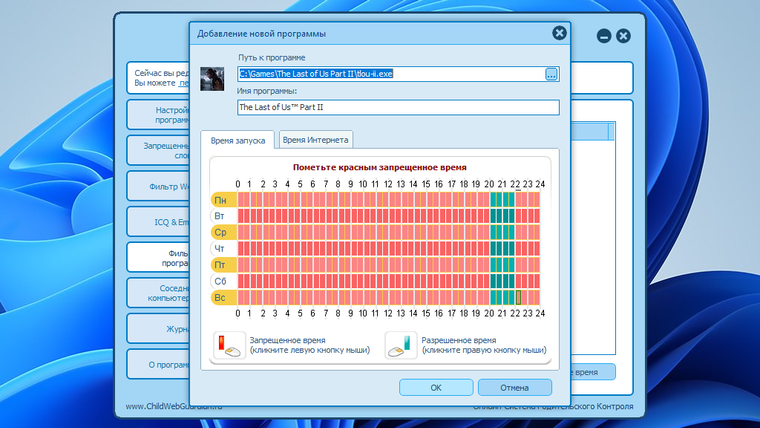Click the forbidden time red mouse icon
The width and height of the screenshot is (760, 428).
click(229, 345)
